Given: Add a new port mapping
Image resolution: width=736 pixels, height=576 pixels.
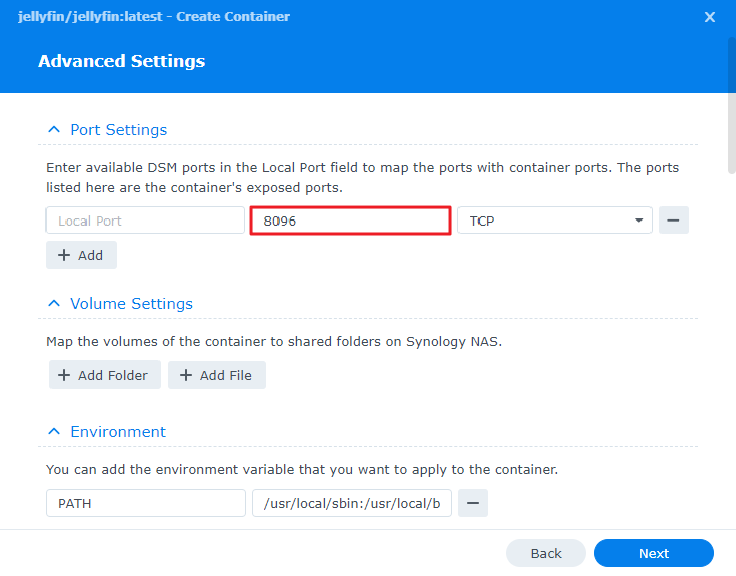Looking at the screenshot, I should tap(81, 255).
